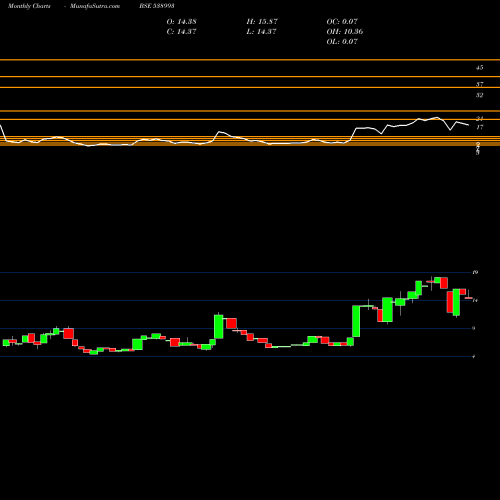The image size is (500, 500).
Task: Click the 'BSE 538993' ticker text
Action: click(157, 6)
